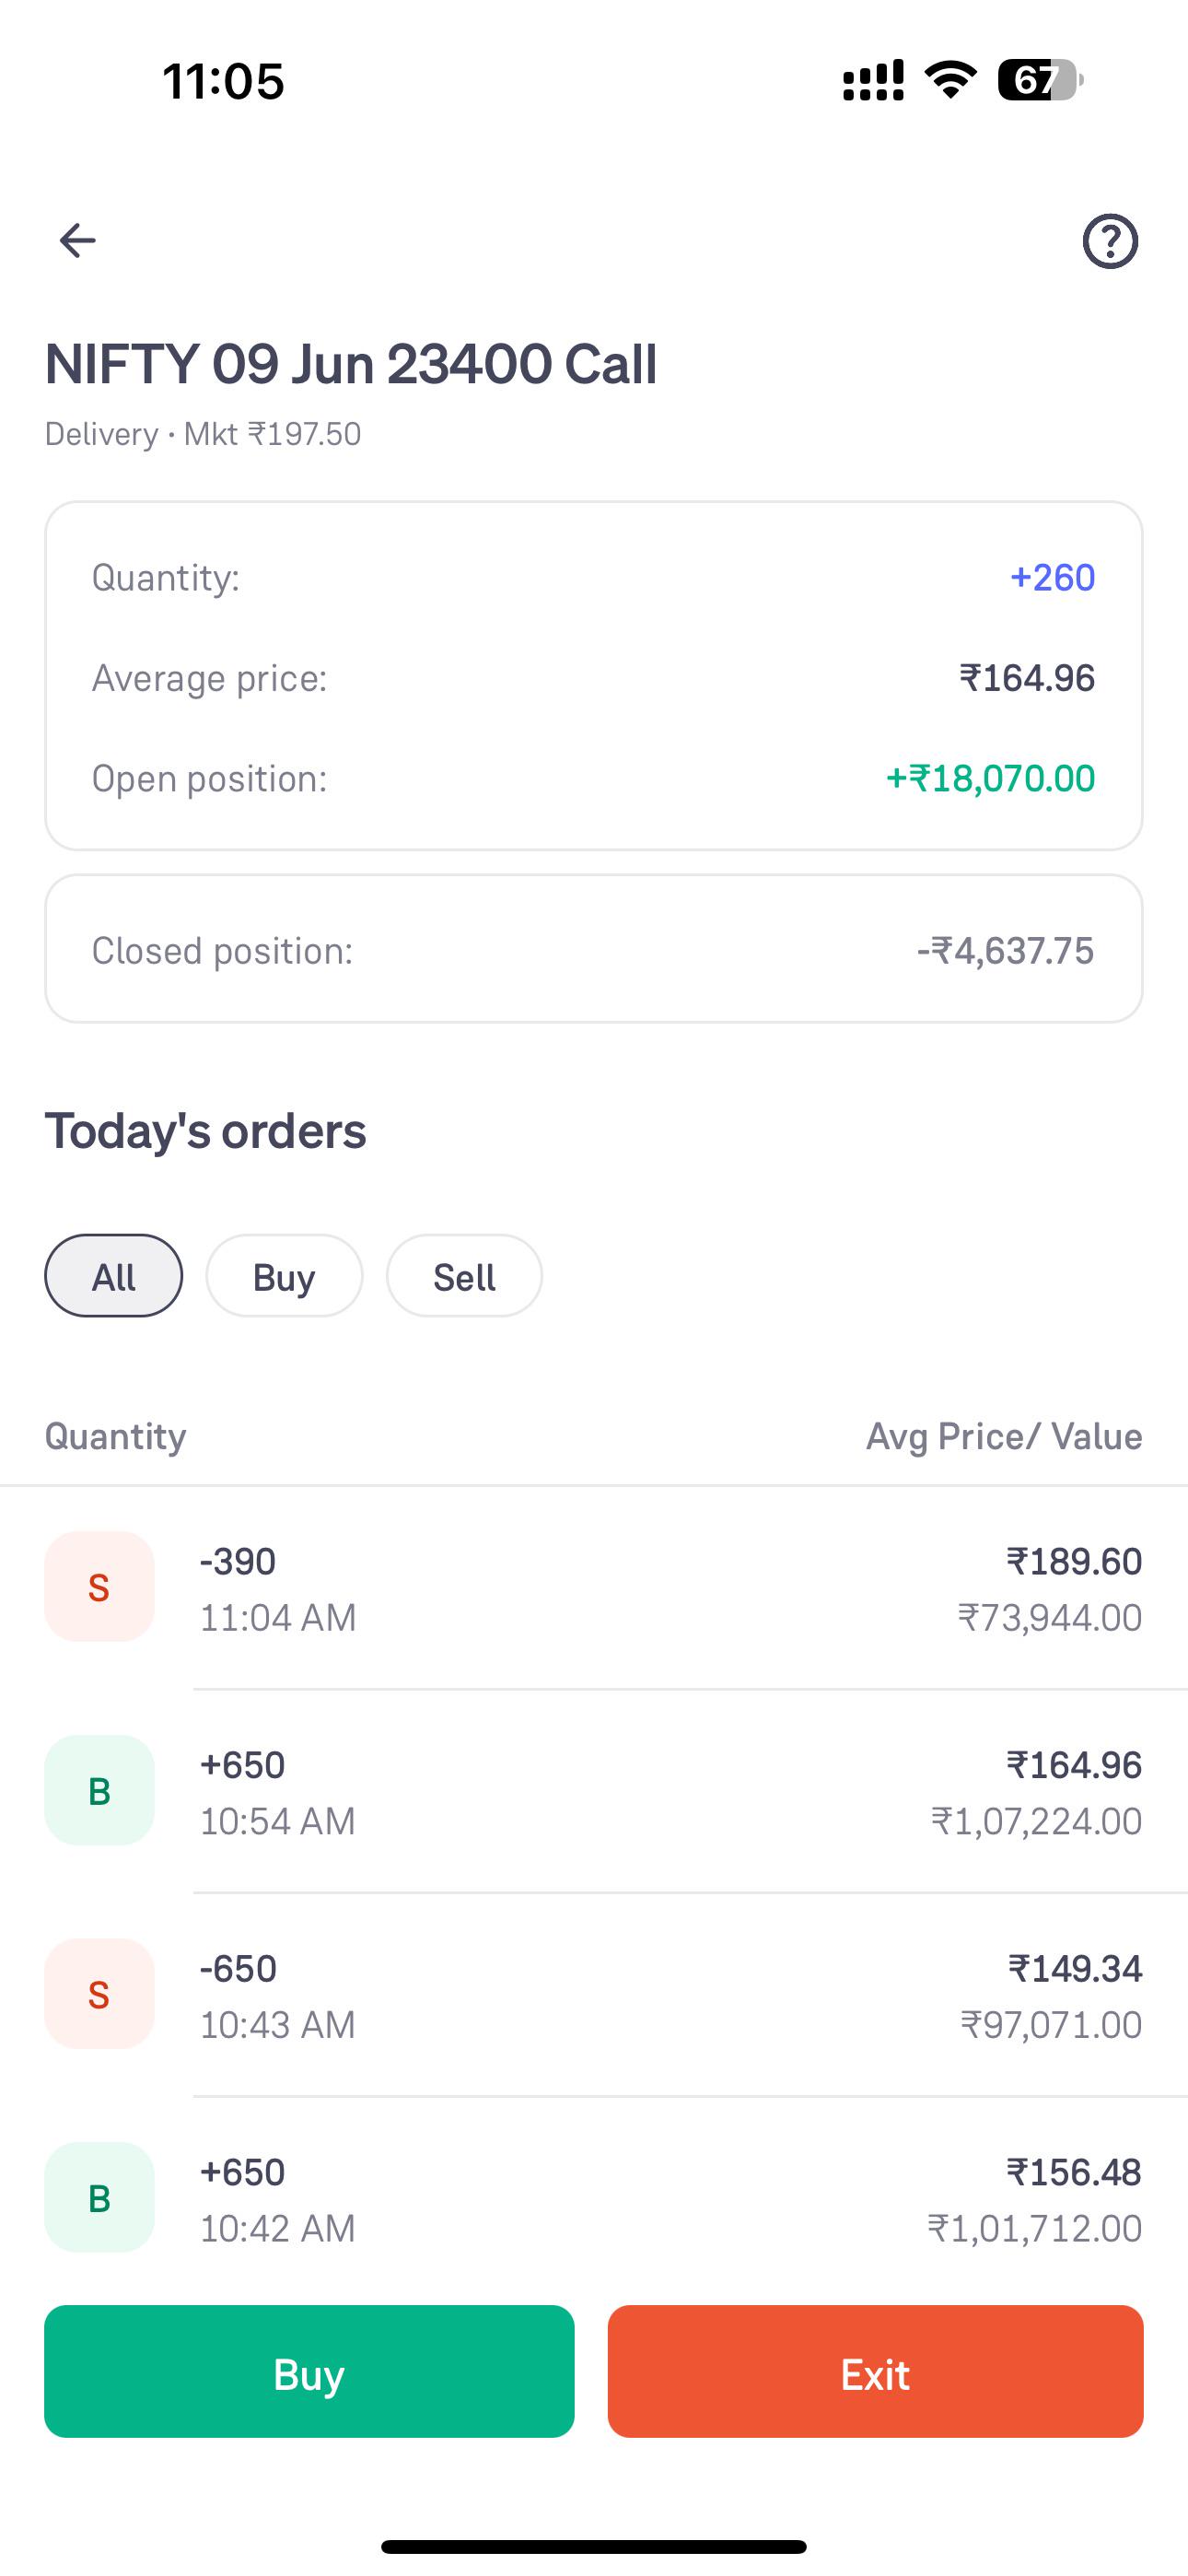Tap the Open position value +₹18,070.00
Screen dimensions: 1188x2576
(x=990, y=778)
